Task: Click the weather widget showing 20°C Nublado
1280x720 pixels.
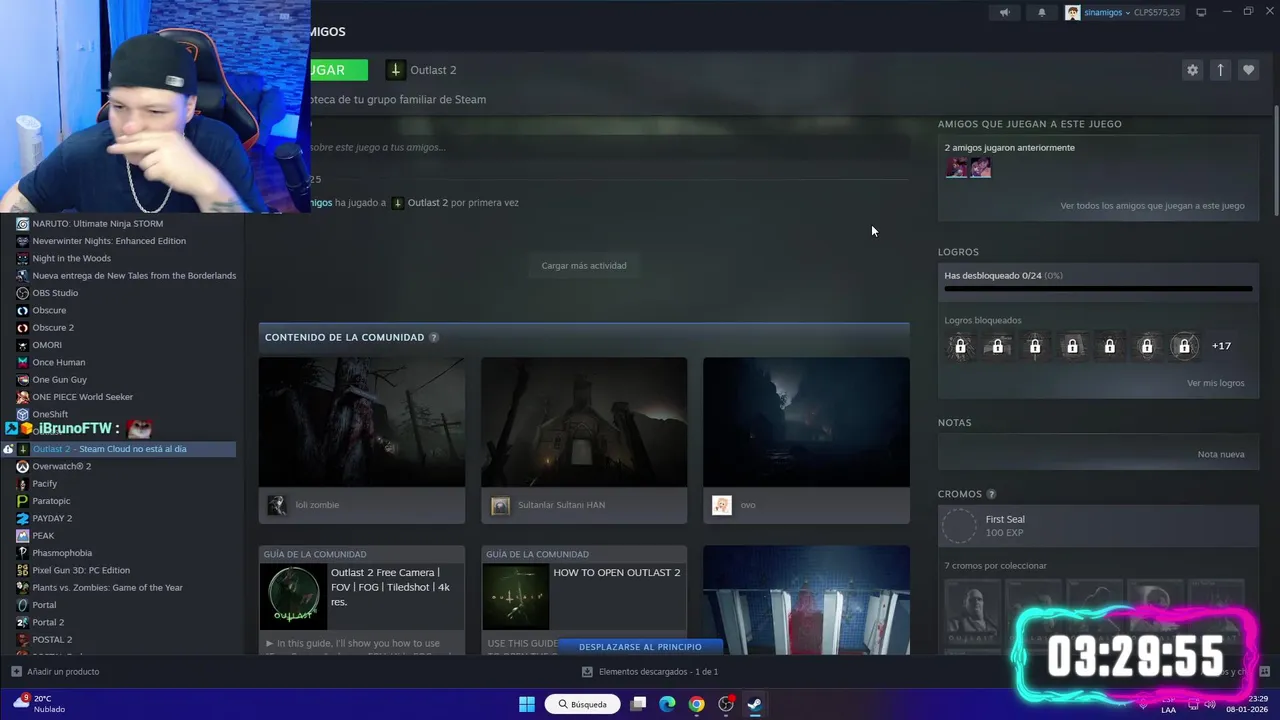Action: (x=40, y=704)
